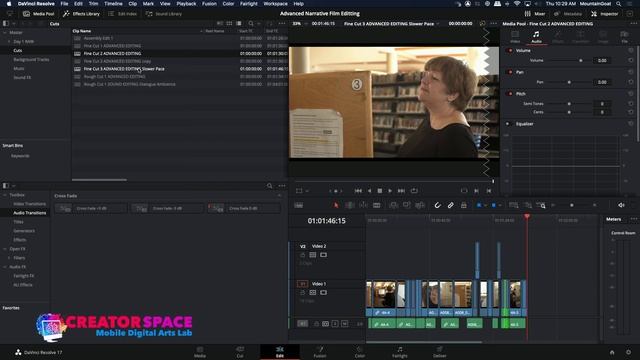This screenshot has width=640, height=360.
Task: Open the Fairlight menu
Action: point(249,4)
